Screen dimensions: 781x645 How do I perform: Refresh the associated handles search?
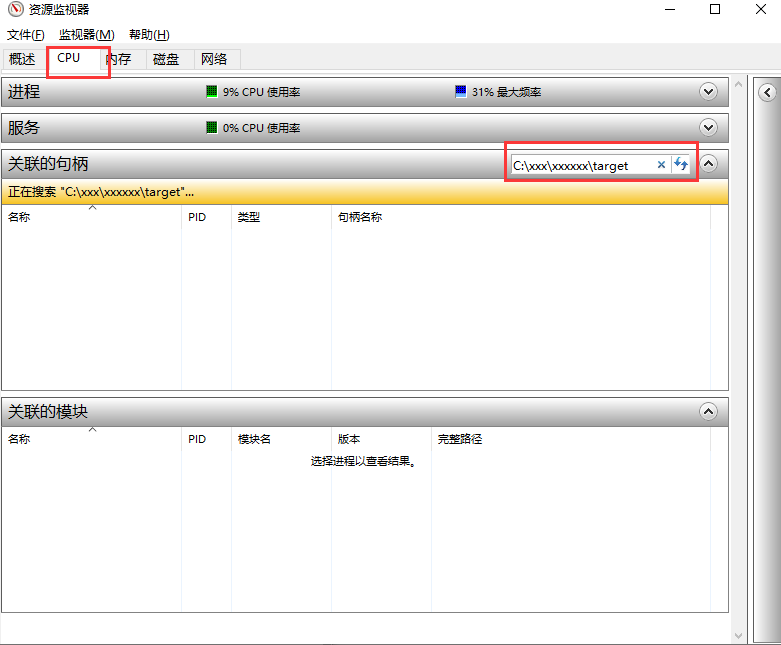[681, 165]
